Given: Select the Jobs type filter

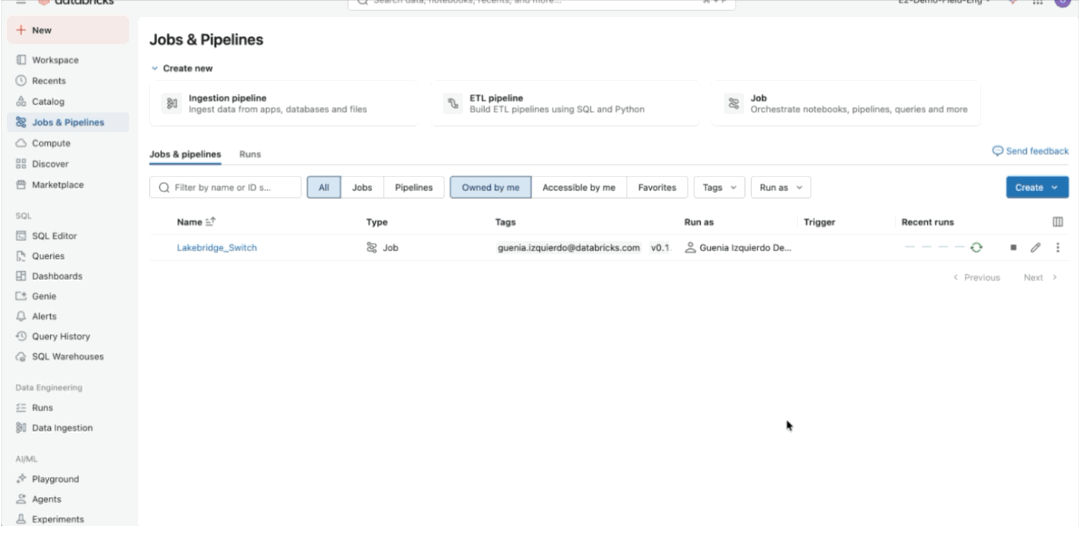Looking at the screenshot, I should 362,187.
